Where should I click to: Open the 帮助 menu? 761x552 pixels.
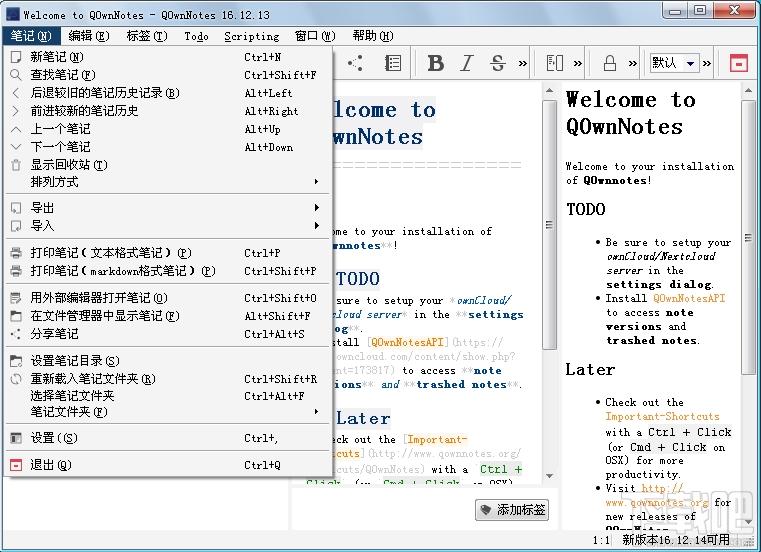coord(373,36)
